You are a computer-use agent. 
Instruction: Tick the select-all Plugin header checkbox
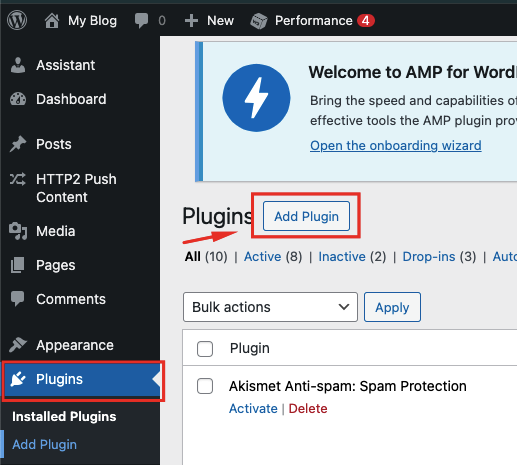coord(205,349)
